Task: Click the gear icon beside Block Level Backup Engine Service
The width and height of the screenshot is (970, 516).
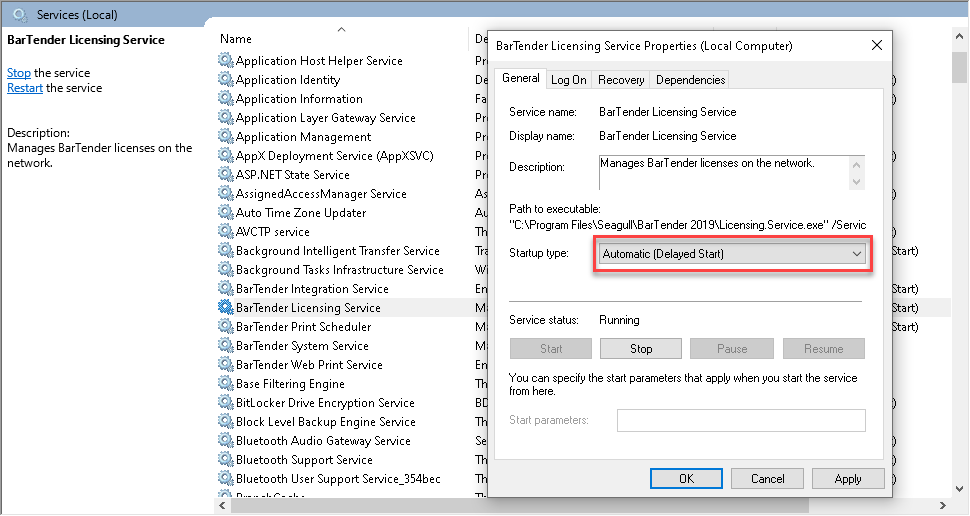Action: pyautogui.click(x=225, y=421)
